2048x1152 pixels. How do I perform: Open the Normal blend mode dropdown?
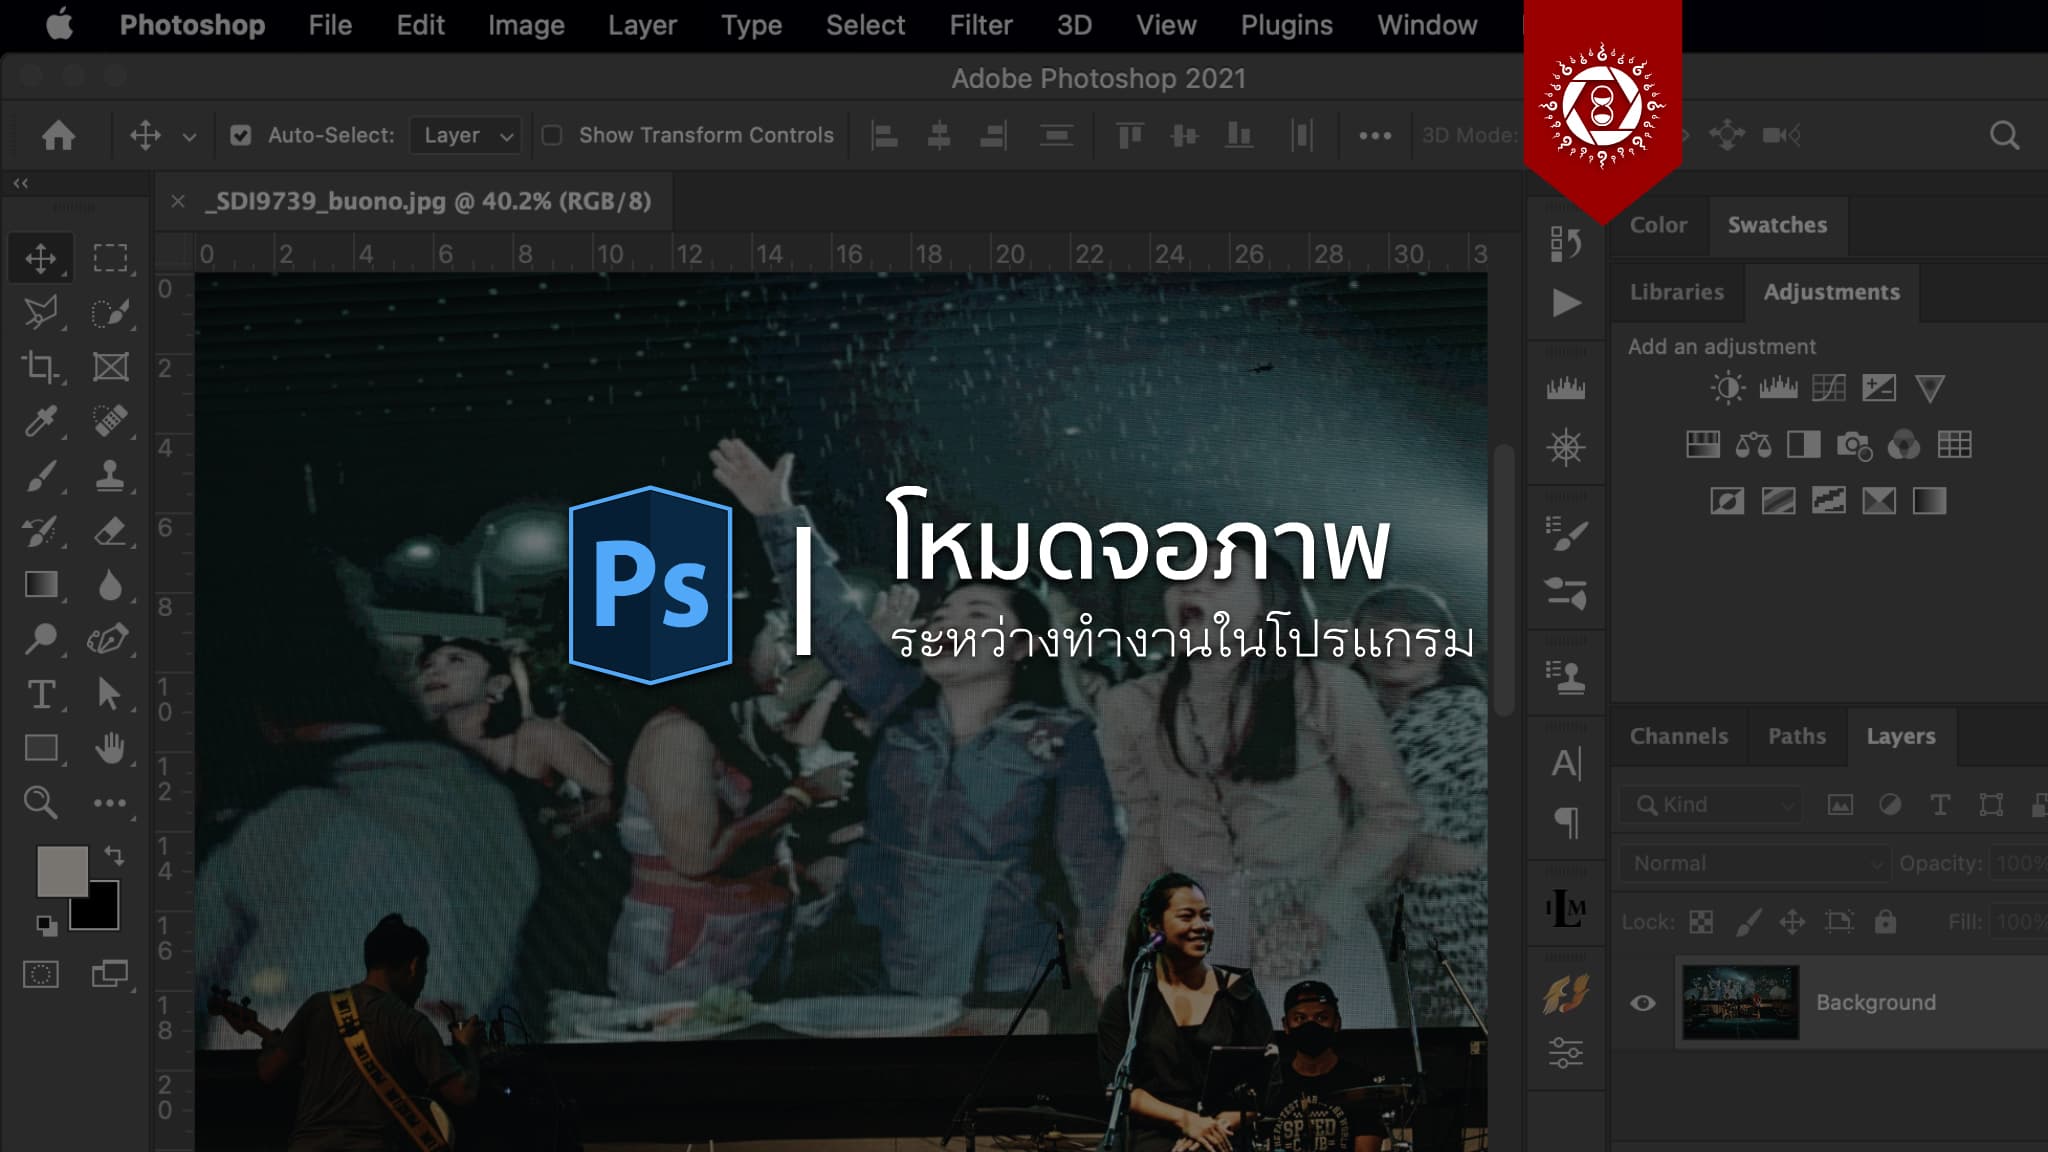click(x=1755, y=863)
